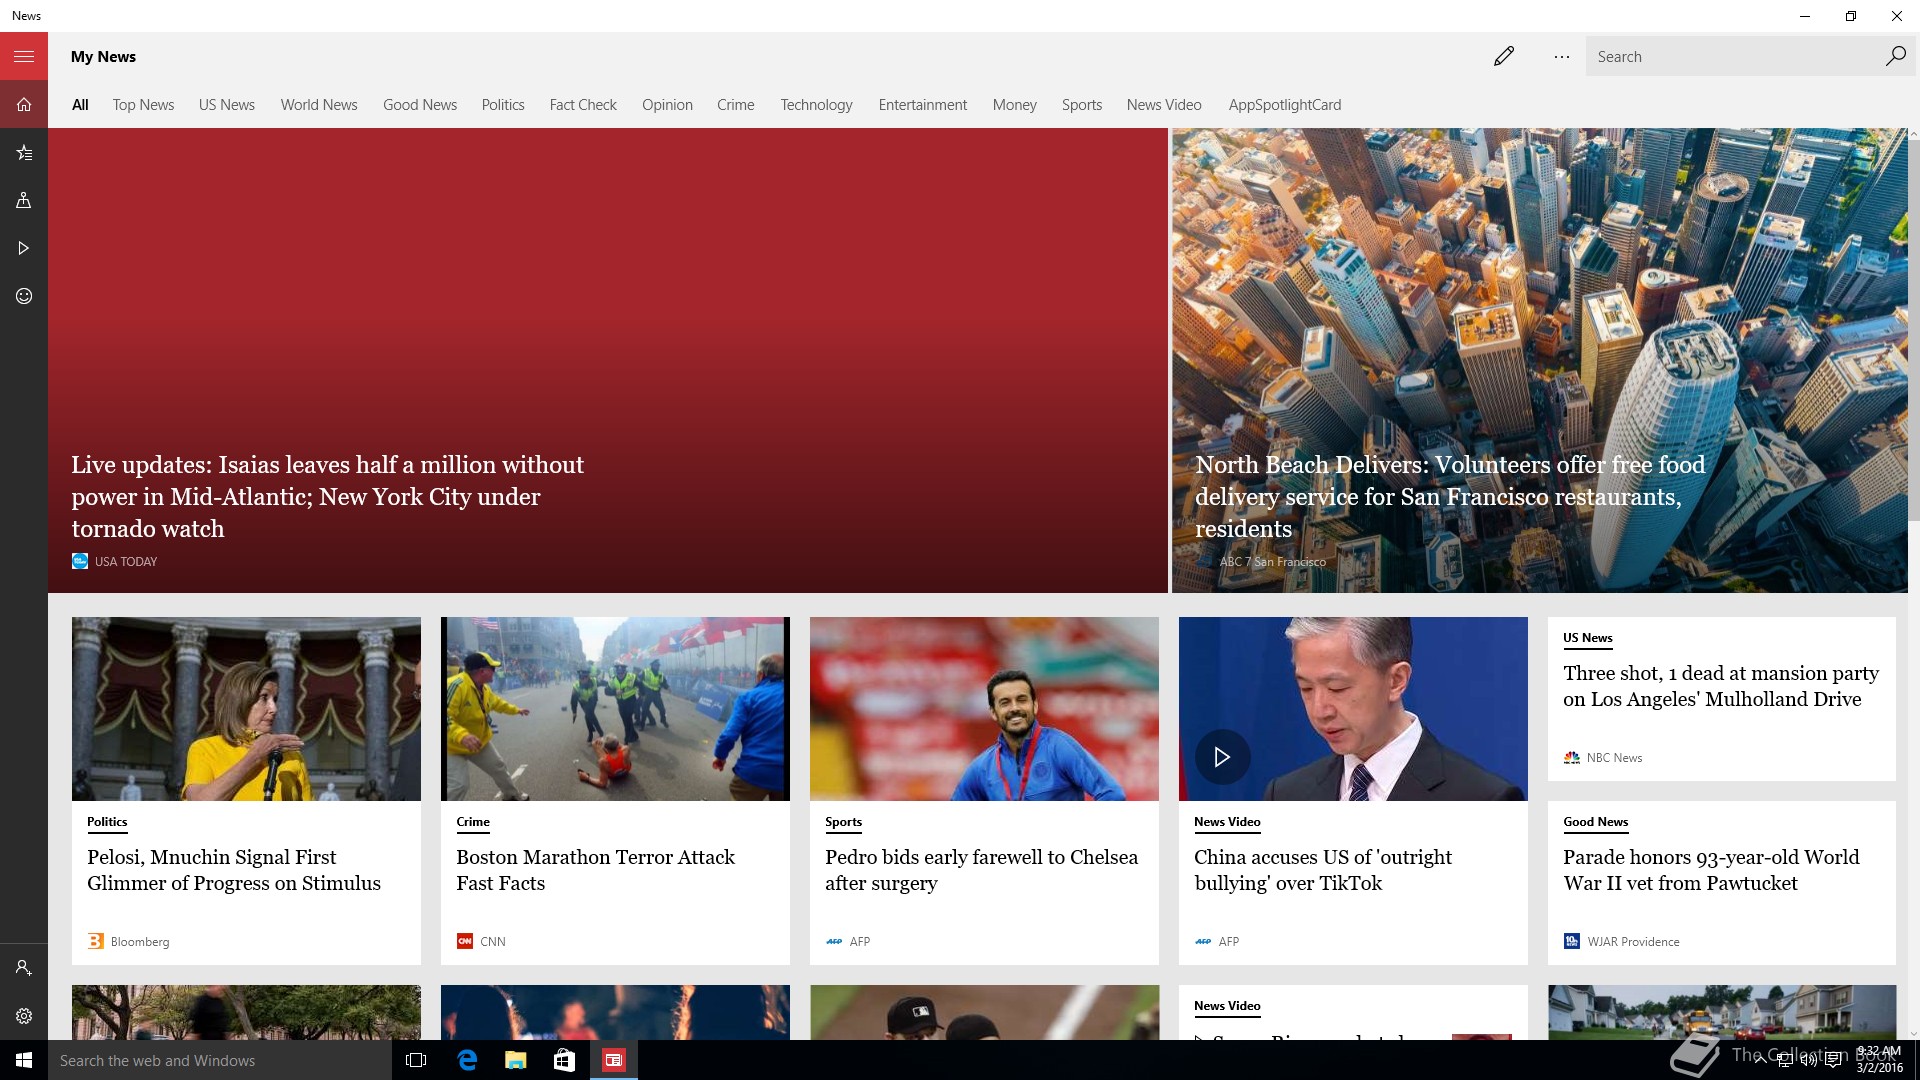The width and height of the screenshot is (1920, 1080).
Task: Click the Pelosi photo thumbnail
Action: [x=246, y=709]
